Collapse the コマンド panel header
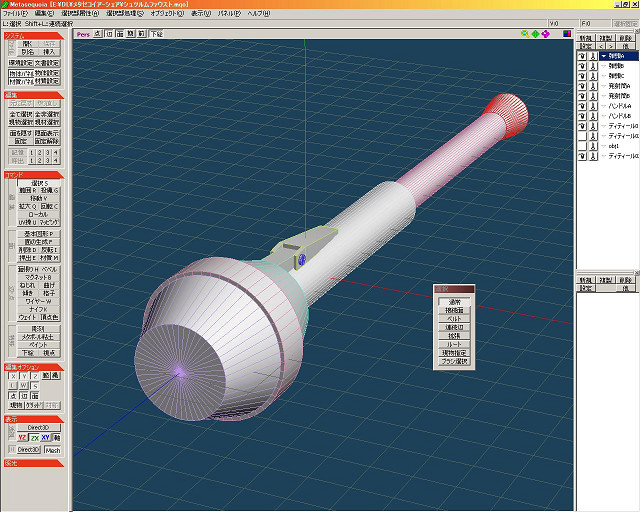 [34, 175]
